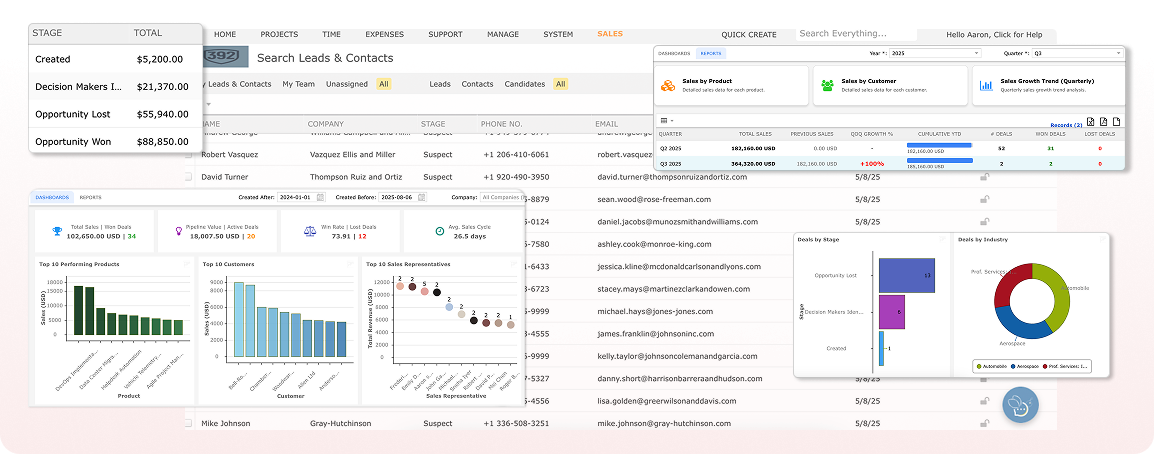Open the SUPPORT menu
1154x454 pixels.
[445, 35]
